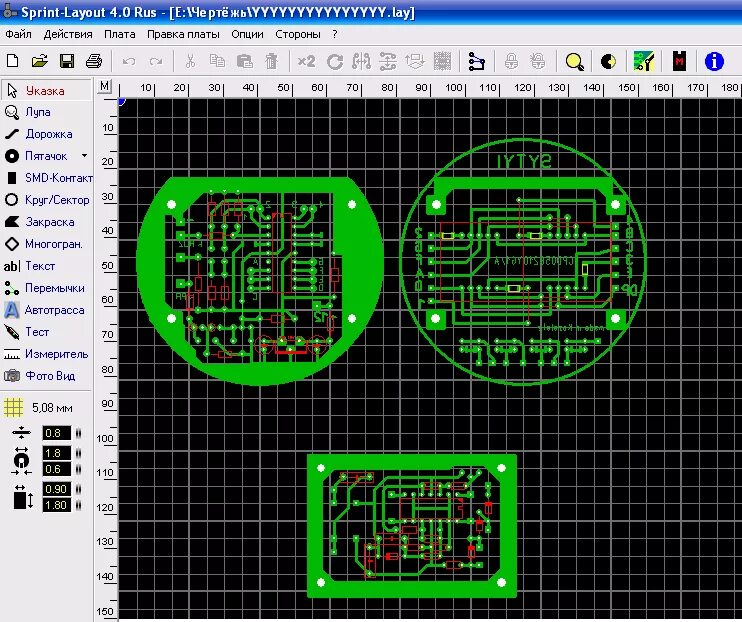Open the Стороны menu
The image size is (742, 622).
[298, 34]
